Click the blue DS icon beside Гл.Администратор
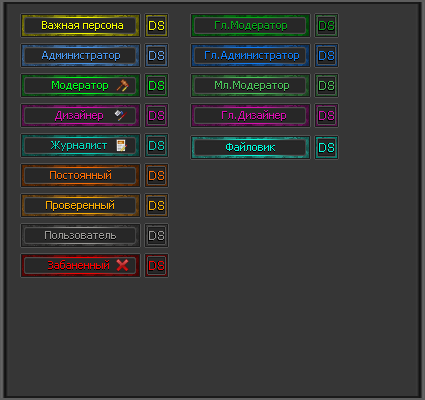425x400 pixels. [326, 55]
